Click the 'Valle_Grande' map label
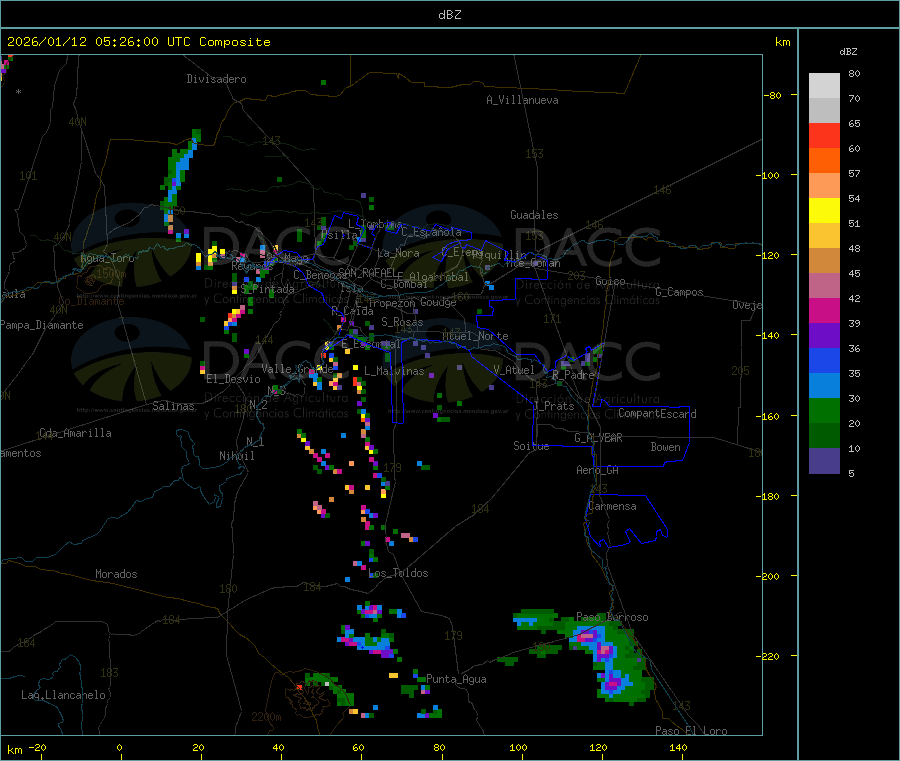 (297, 369)
